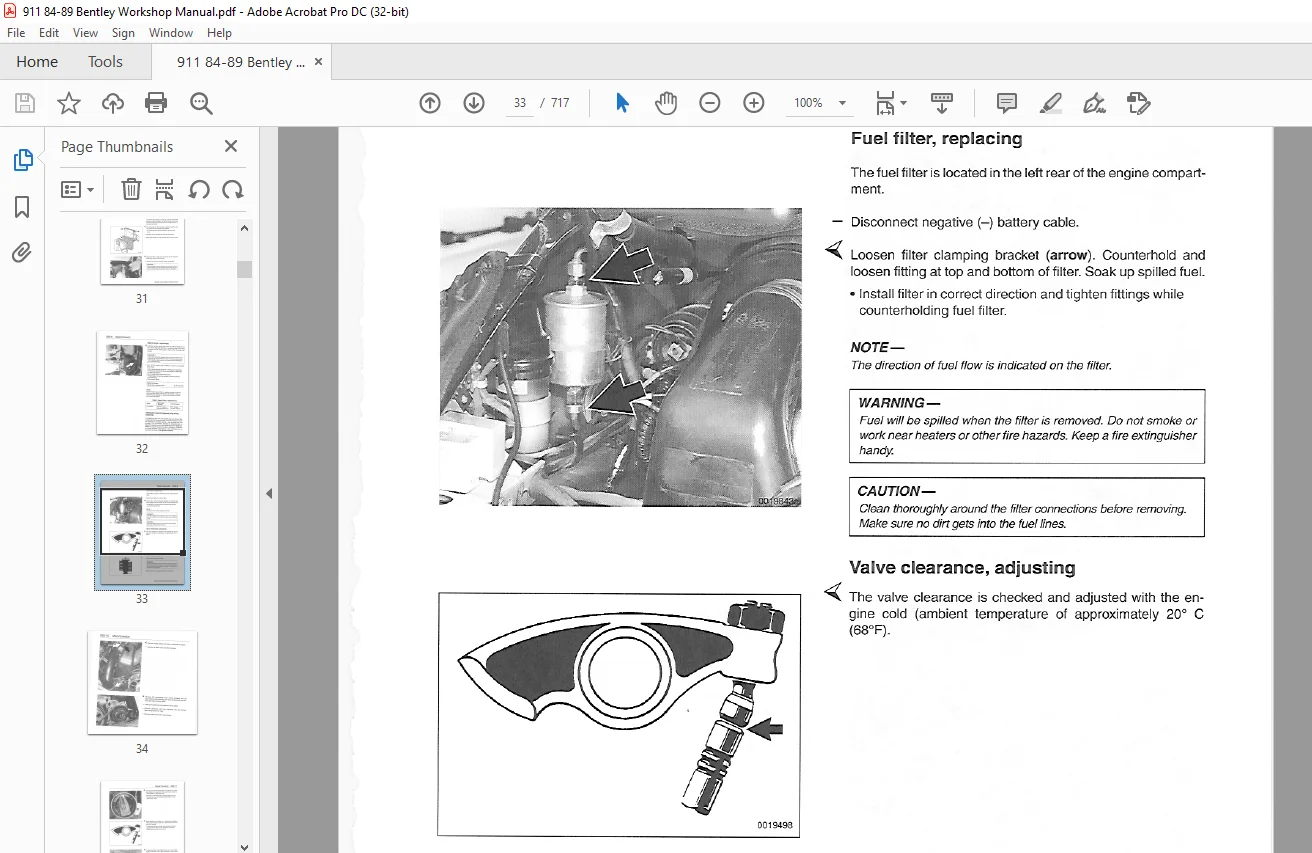Close the Page Thumbnails panel
Viewport: 1312px width, 853px height.
[231, 146]
